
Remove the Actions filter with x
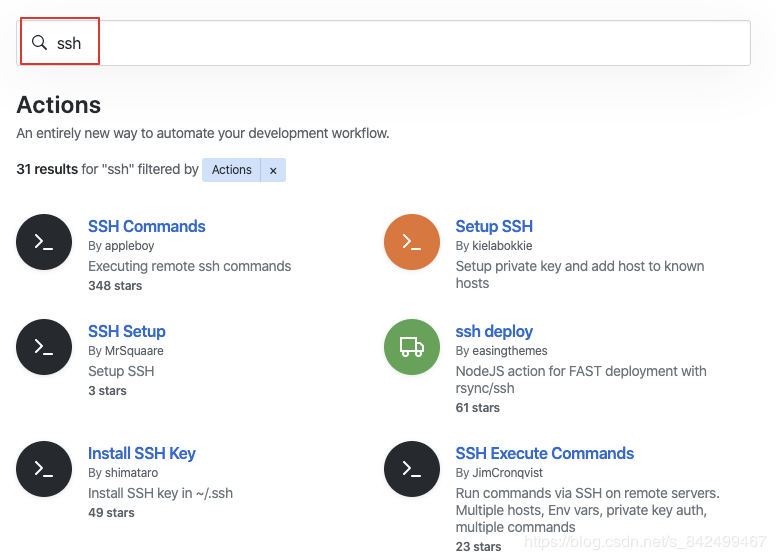click(x=273, y=170)
